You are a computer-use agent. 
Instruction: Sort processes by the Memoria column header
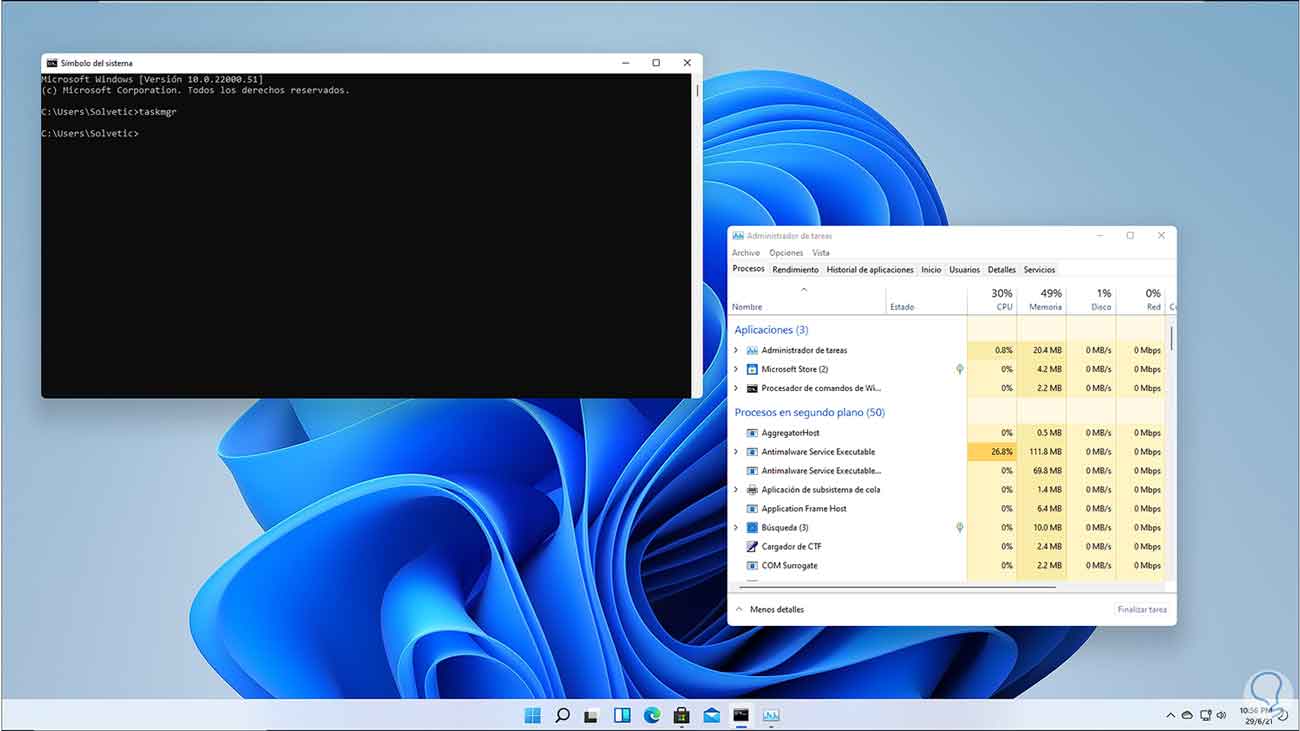1044,300
